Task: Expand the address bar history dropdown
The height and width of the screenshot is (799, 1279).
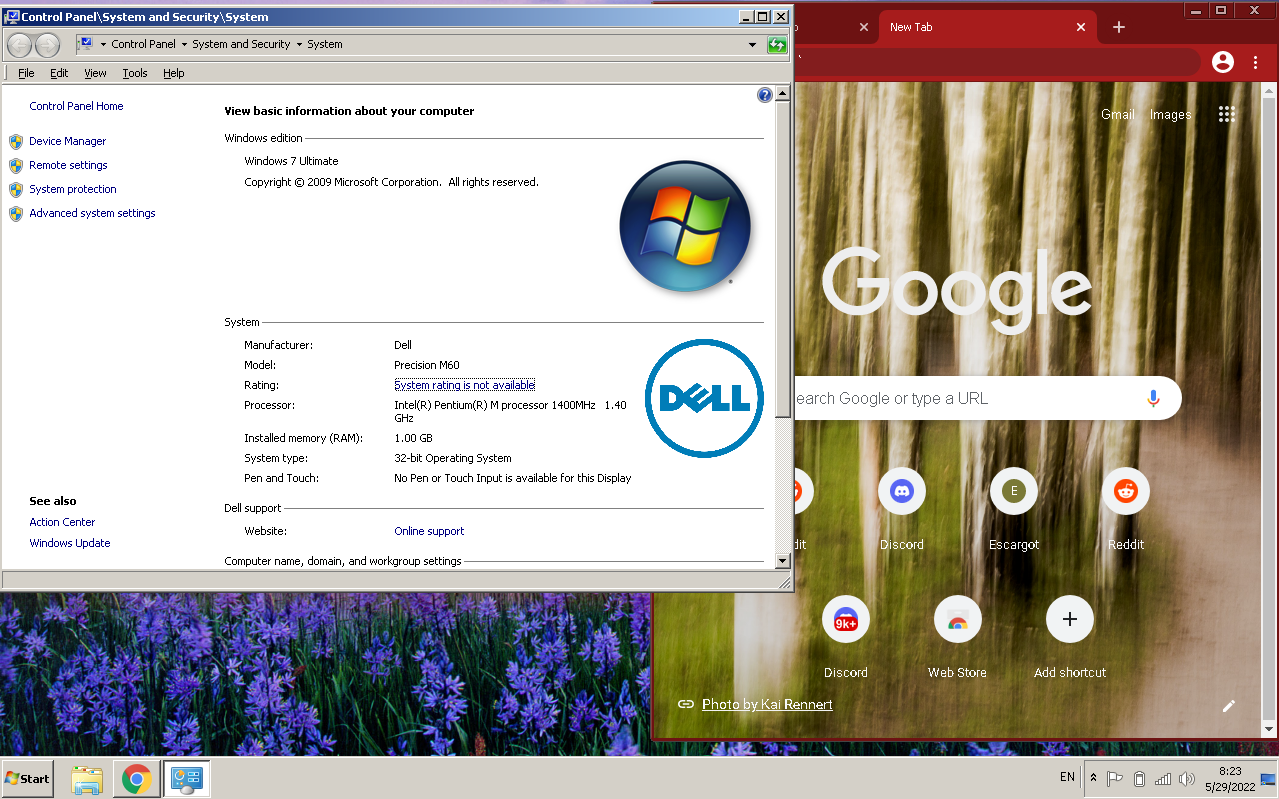Action: pos(752,44)
